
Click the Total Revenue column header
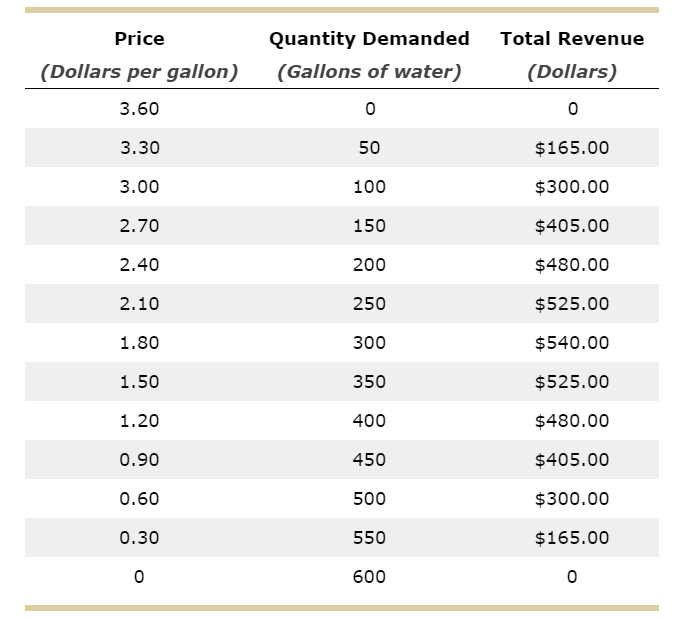tap(572, 39)
